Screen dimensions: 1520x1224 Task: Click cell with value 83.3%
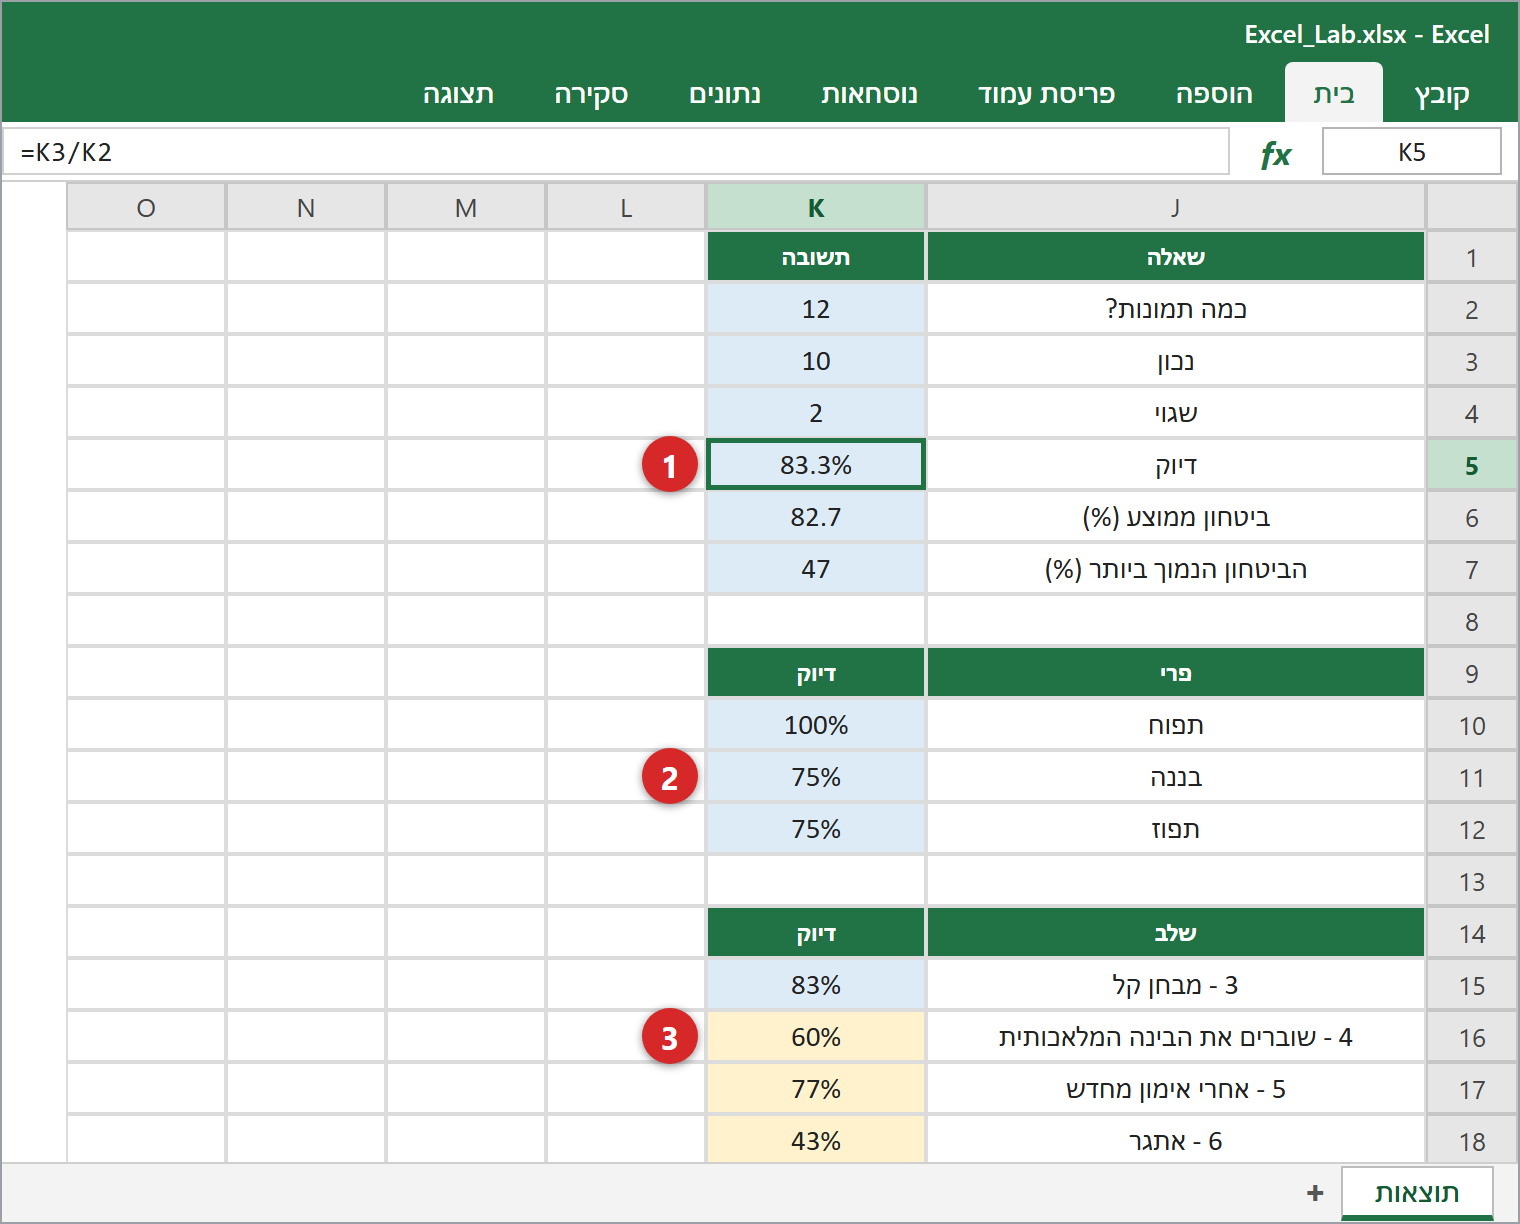[816, 465]
